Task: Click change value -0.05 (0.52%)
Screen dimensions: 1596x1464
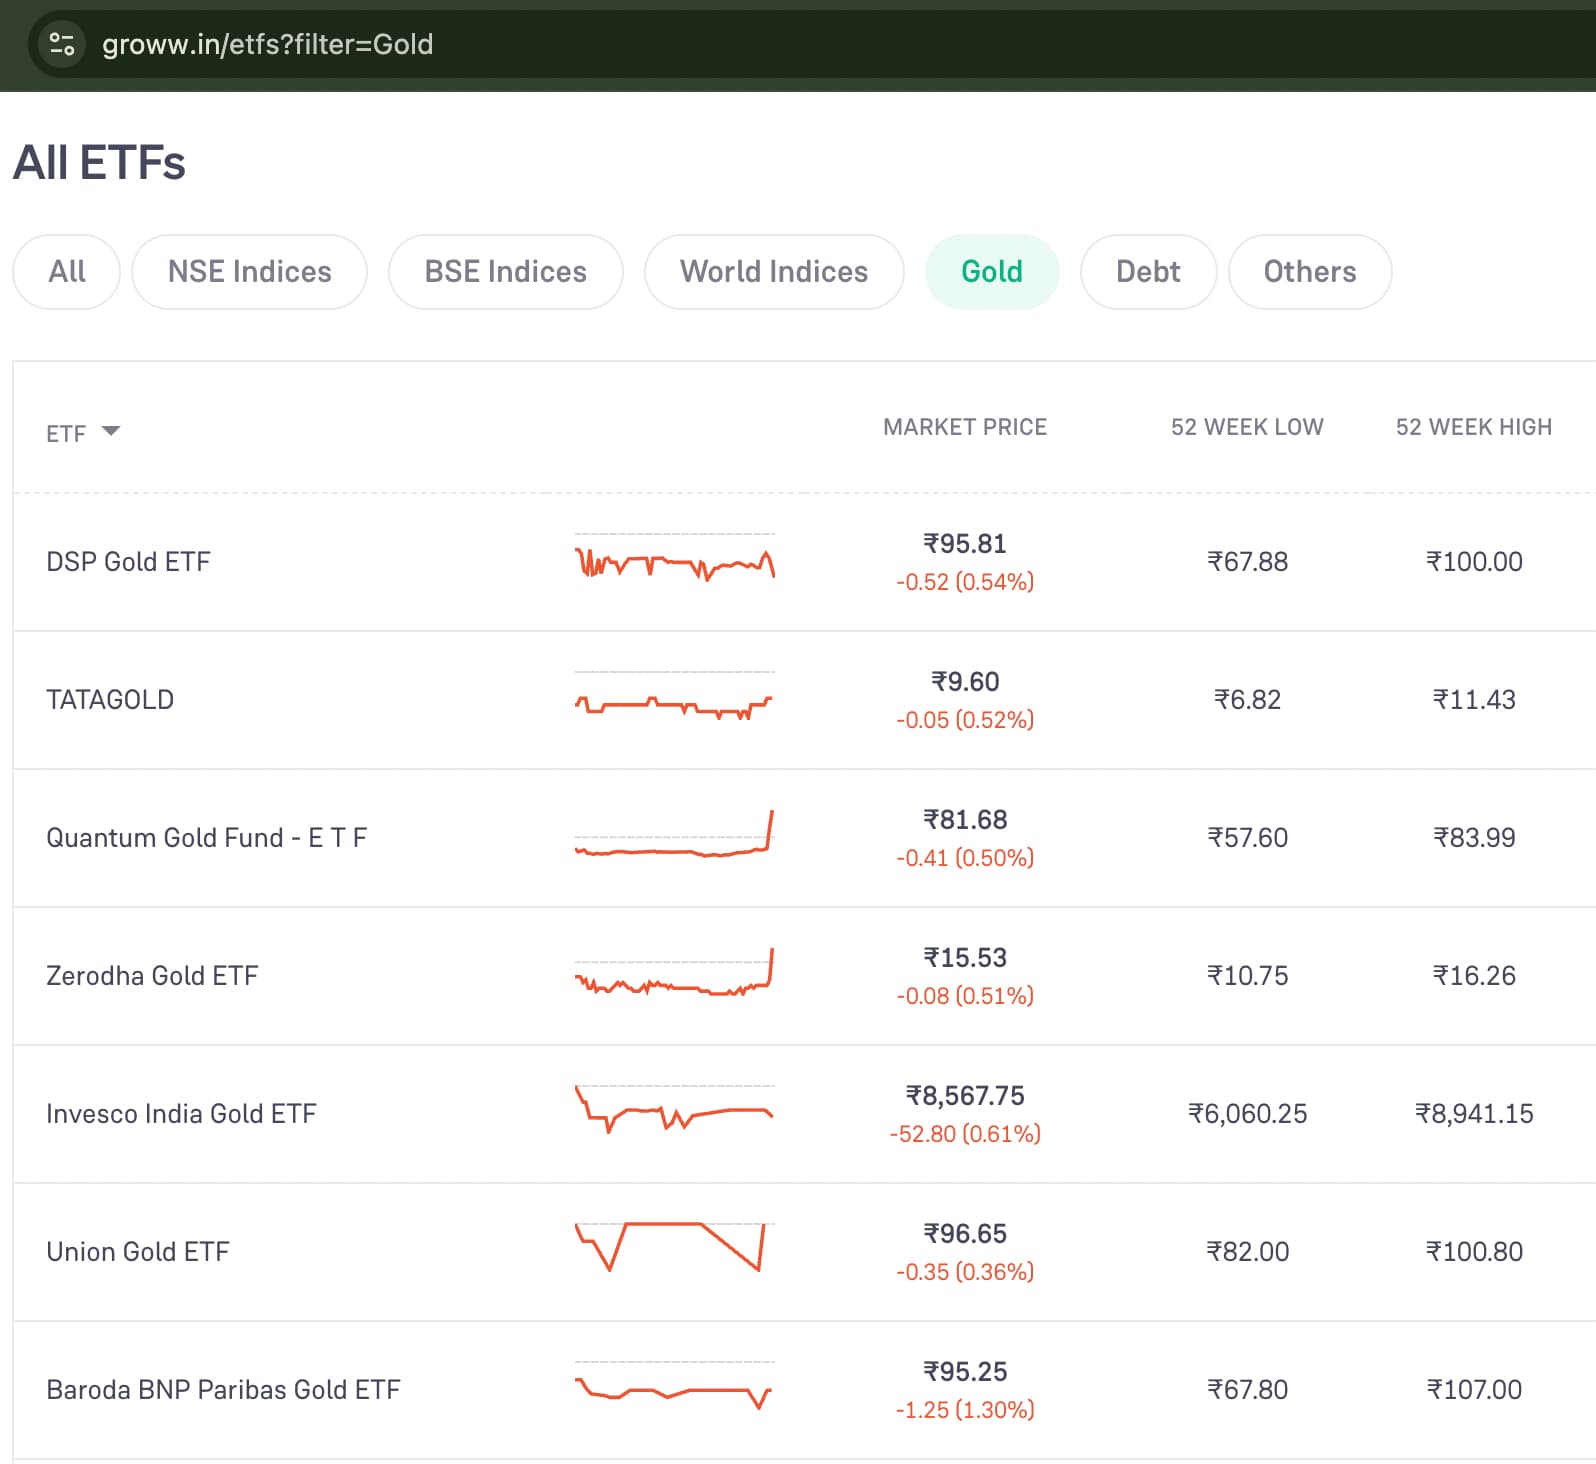Action: pos(965,720)
